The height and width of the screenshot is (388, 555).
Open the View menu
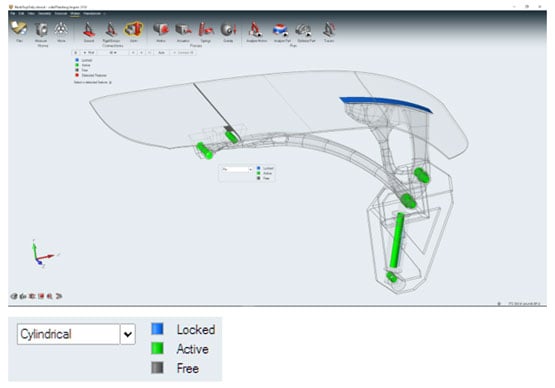[x=31, y=13]
